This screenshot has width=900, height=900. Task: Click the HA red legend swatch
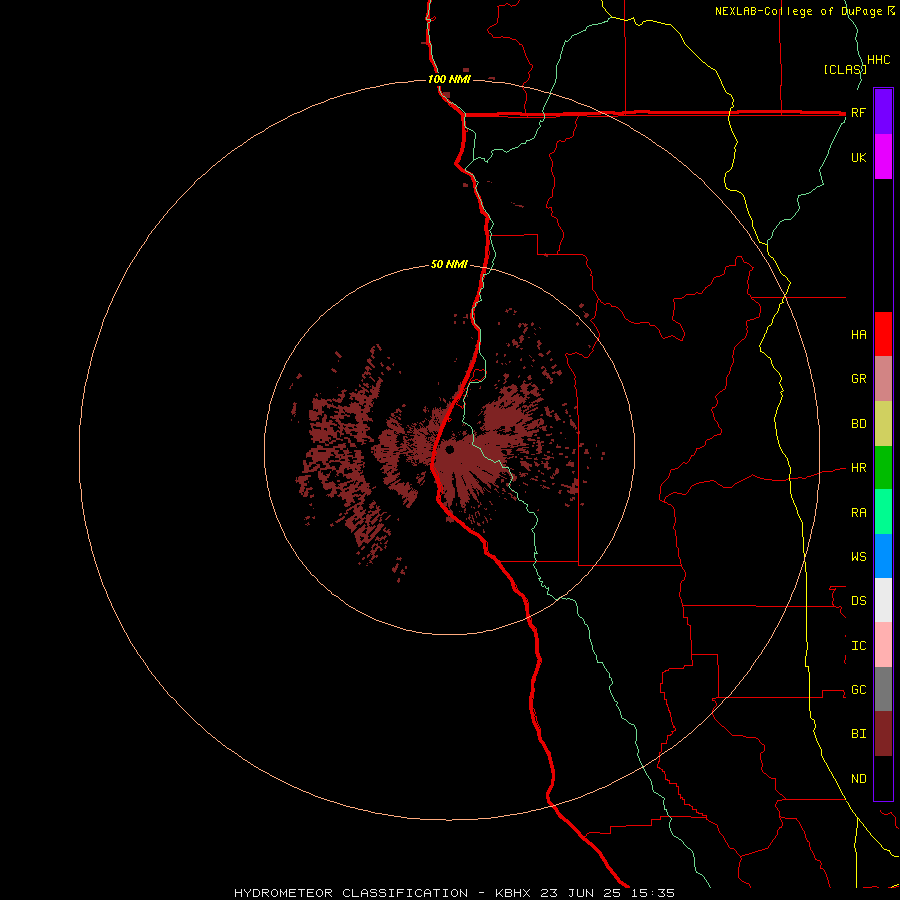(883, 334)
